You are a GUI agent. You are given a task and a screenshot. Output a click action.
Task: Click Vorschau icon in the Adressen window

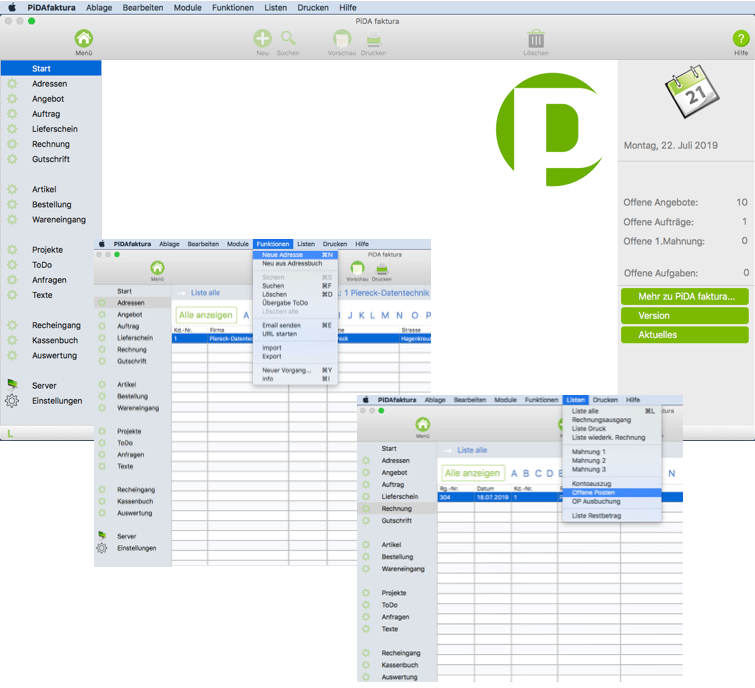coord(357,268)
